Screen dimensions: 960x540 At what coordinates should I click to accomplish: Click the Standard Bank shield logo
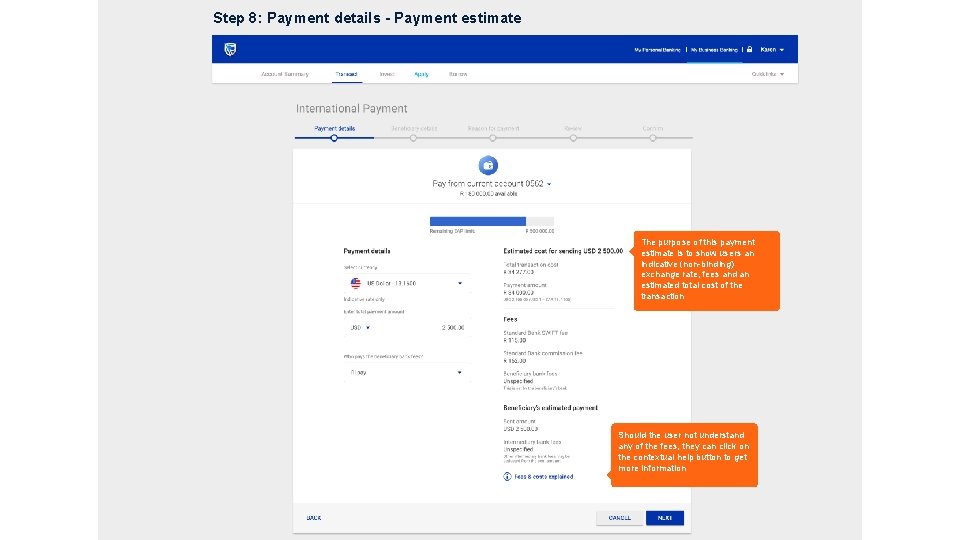tap(230, 50)
